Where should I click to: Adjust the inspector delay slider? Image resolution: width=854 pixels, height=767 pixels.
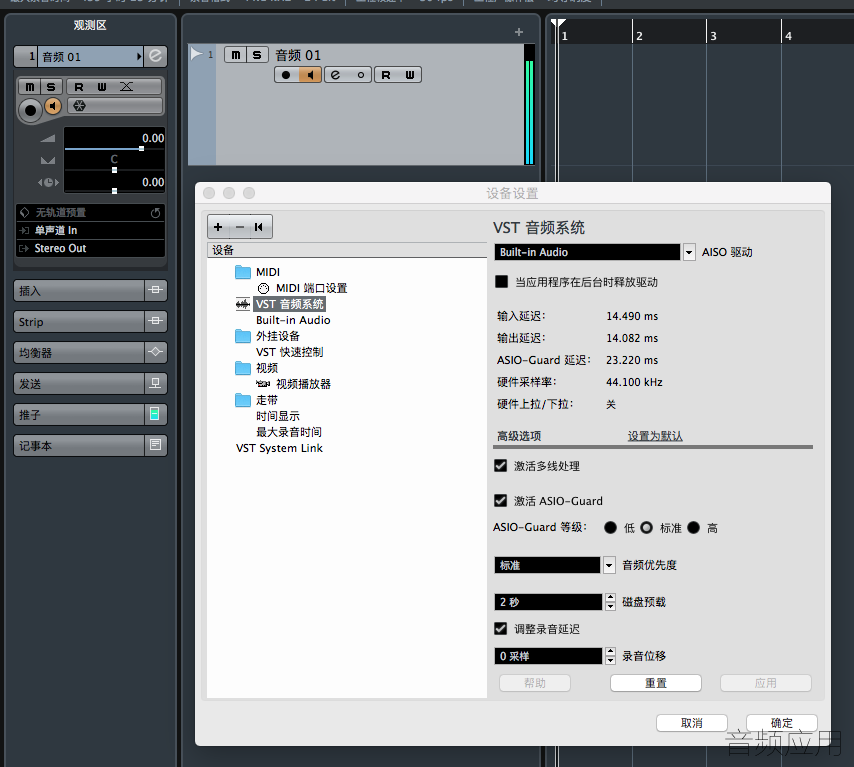click(x=114, y=191)
